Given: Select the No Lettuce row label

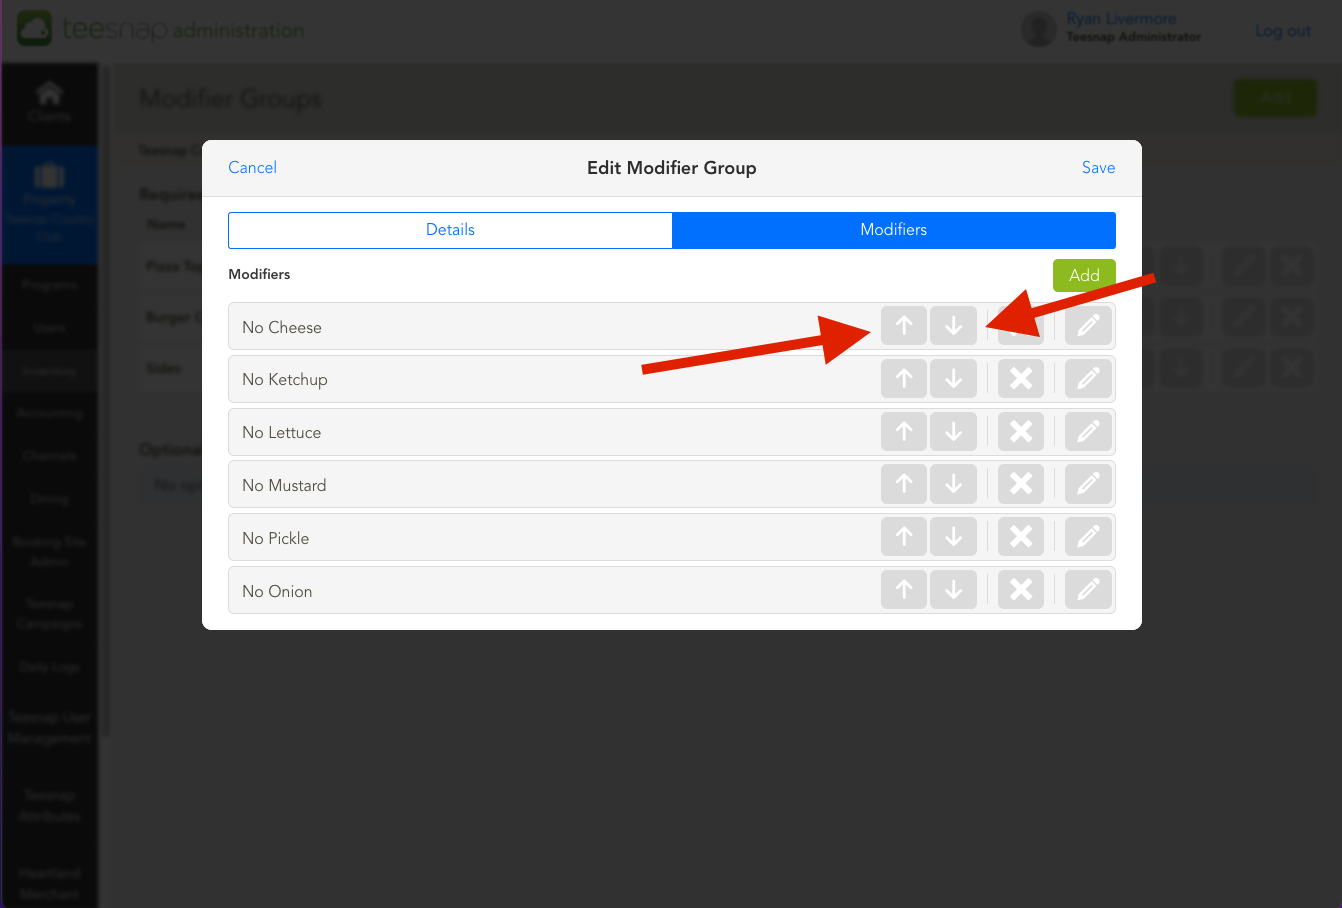Looking at the screenshot, I should (282, 432).
